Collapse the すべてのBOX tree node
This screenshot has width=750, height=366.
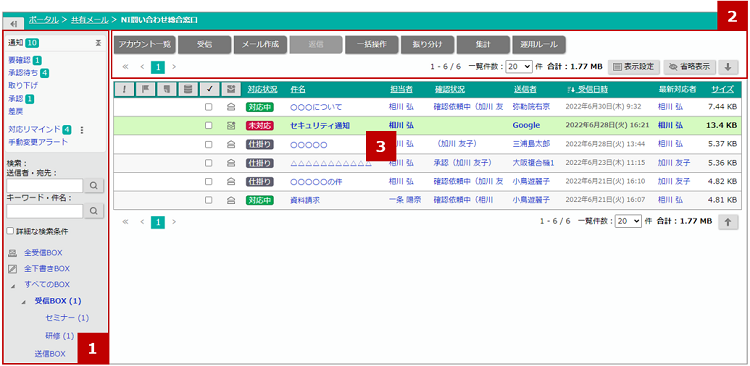click(x=13, y=286)
